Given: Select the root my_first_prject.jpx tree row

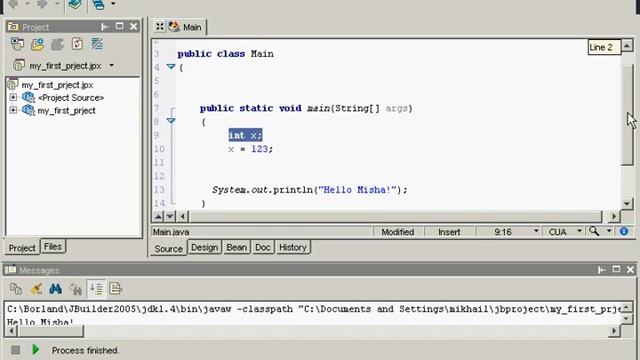Looking at the screenshot, I should 57,85.
